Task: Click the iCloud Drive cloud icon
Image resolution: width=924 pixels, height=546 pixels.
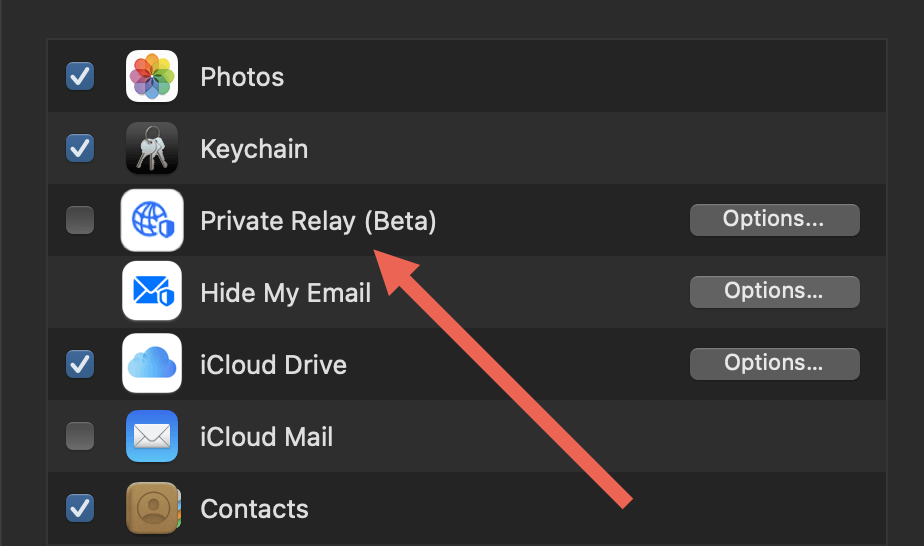Action: pos(152,363)
